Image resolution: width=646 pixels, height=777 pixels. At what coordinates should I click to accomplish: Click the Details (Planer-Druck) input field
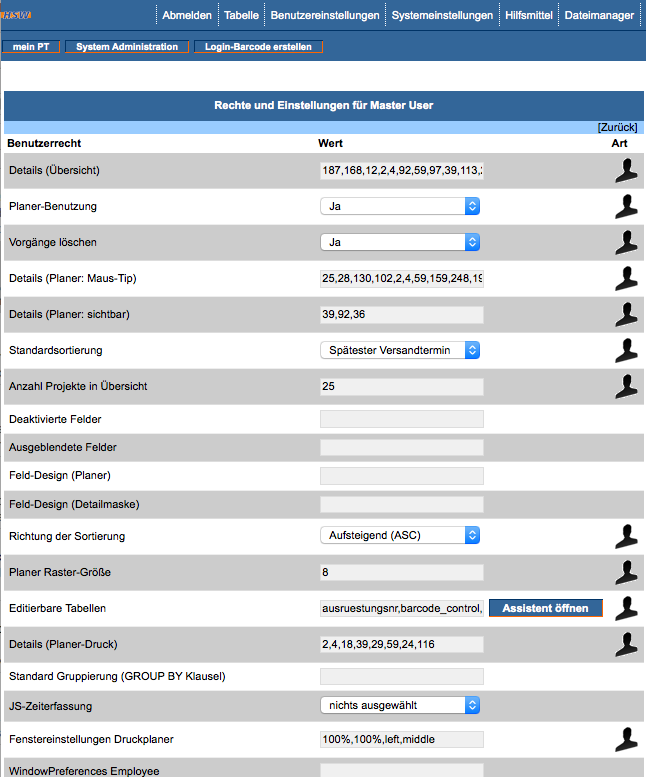402,644
